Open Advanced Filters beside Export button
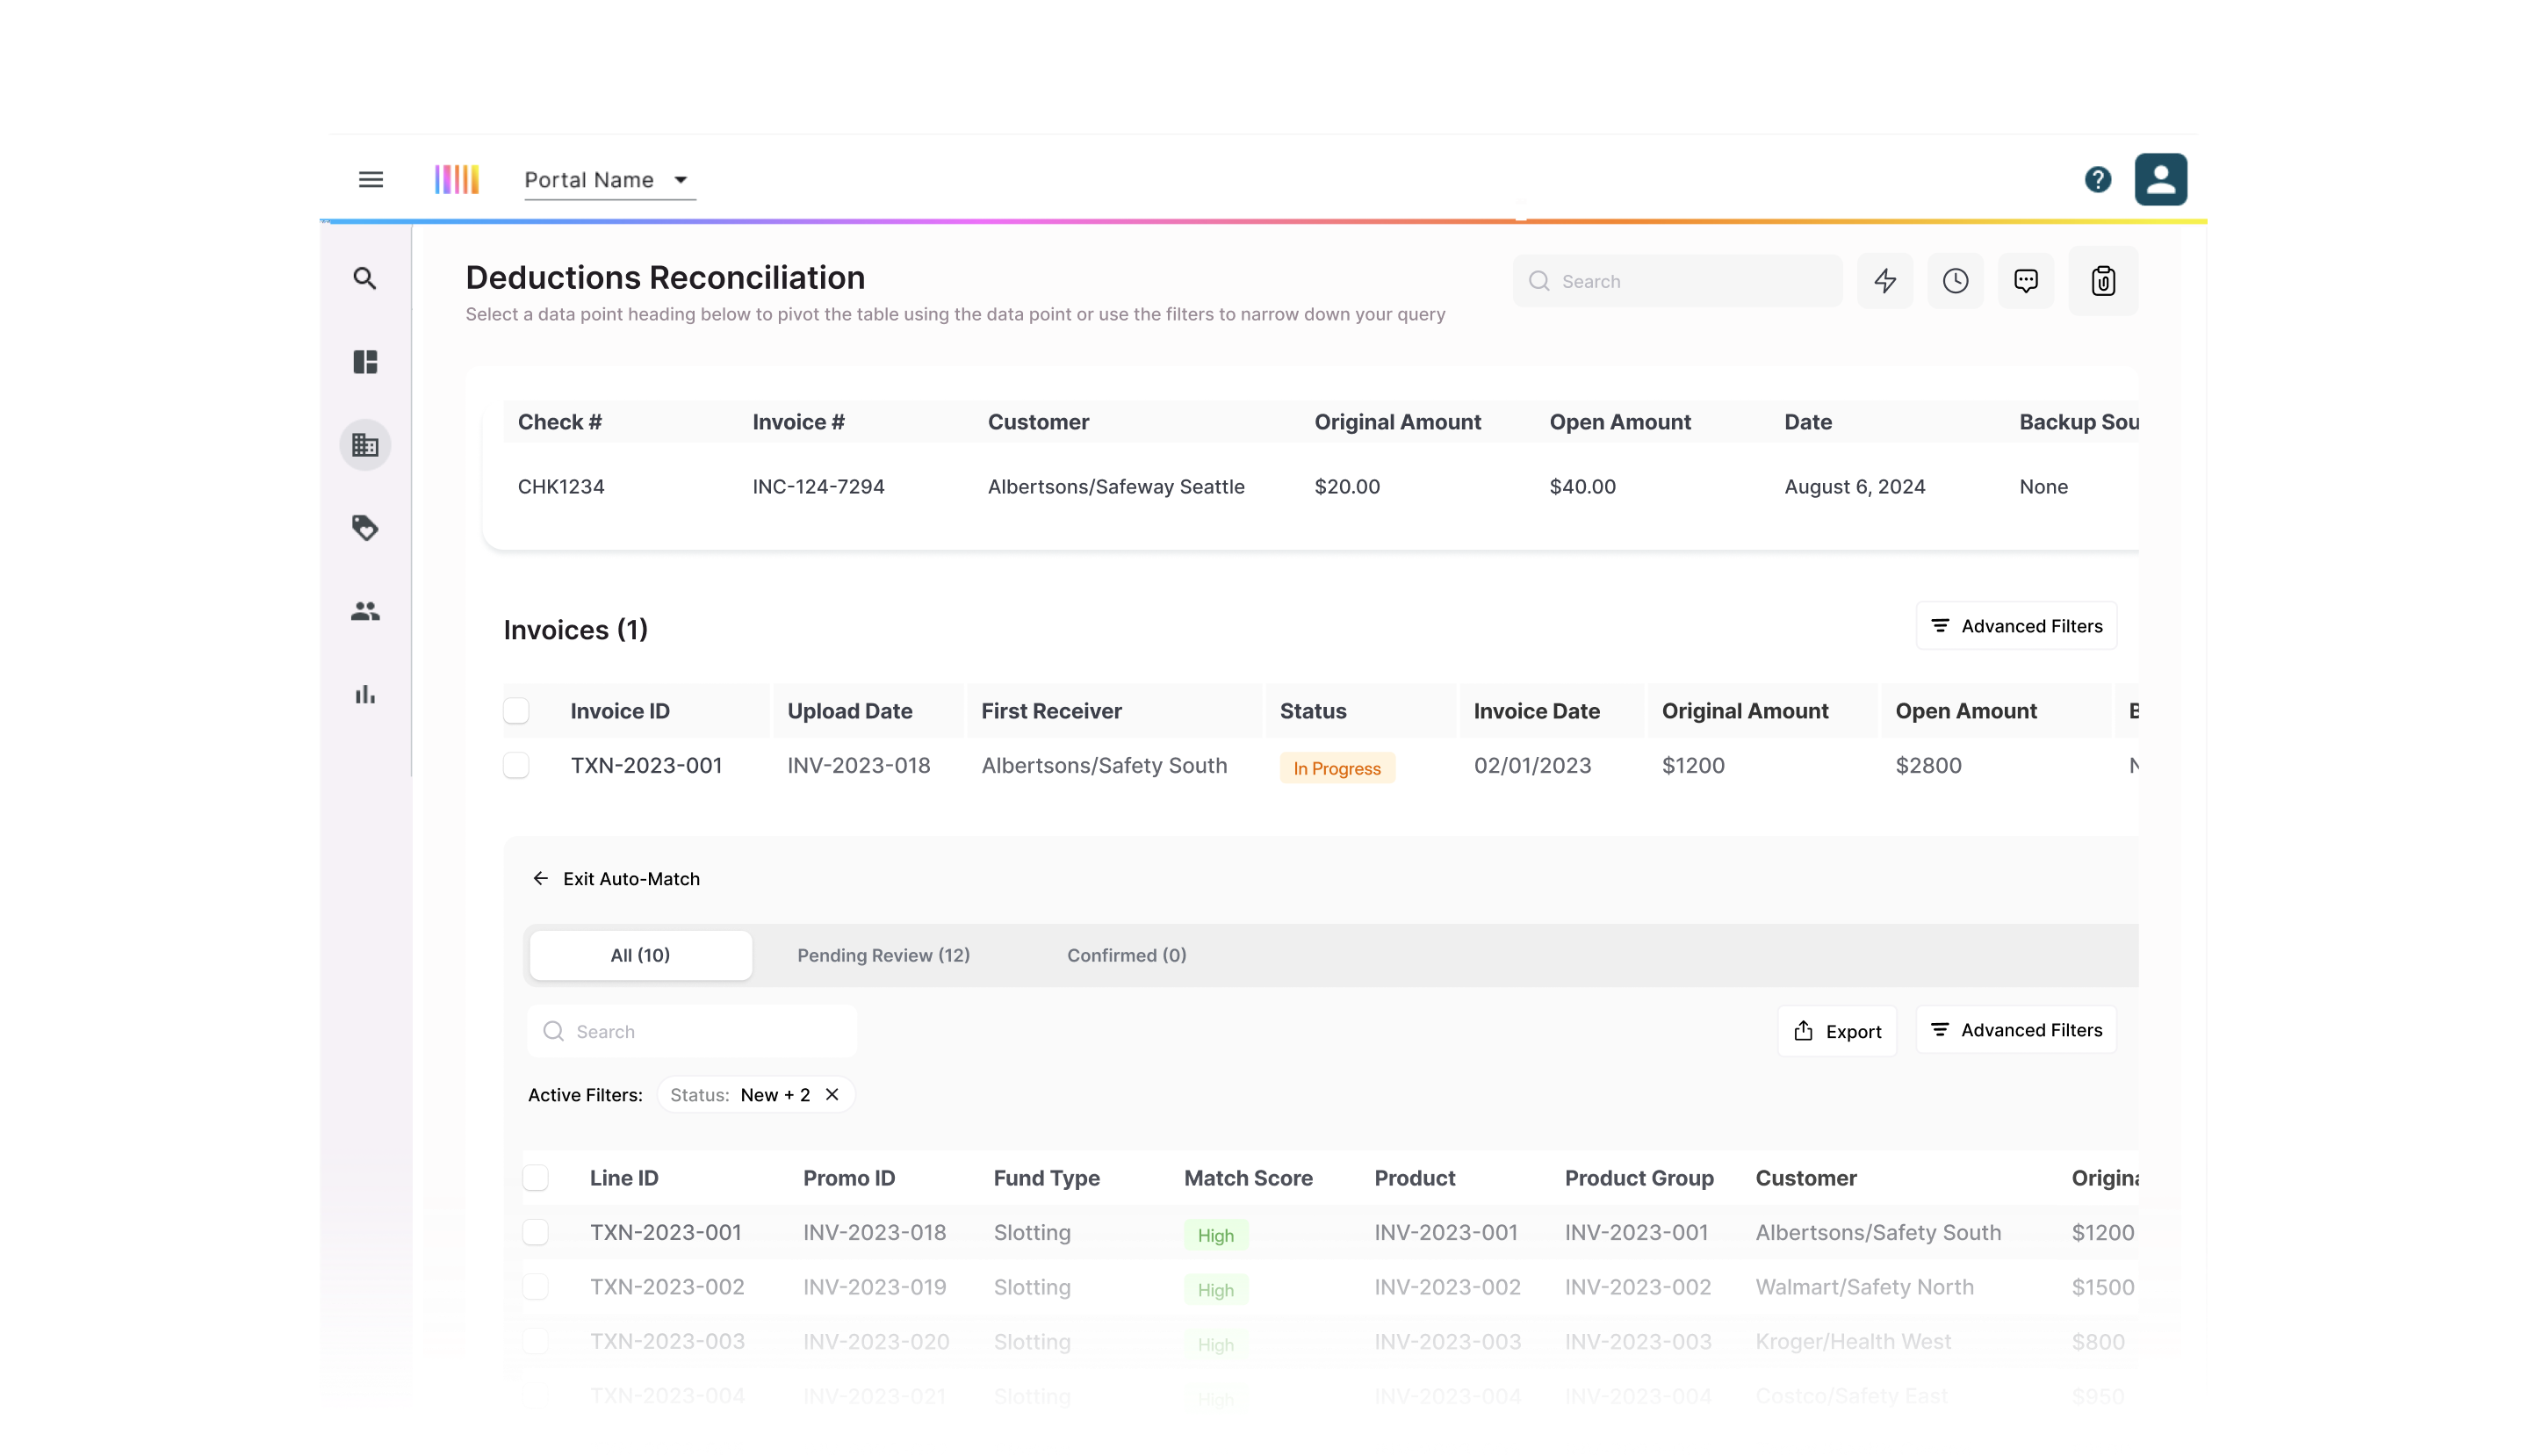The width and height of the screenshot is (2529, 1456). (x=2016, y=1030)
